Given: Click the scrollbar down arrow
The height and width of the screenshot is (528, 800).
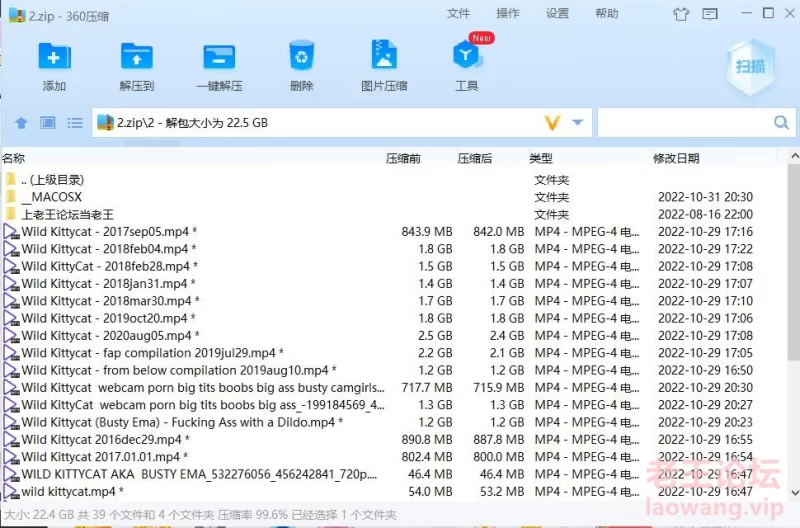Looking at the screenshot, I should (794, 492).
